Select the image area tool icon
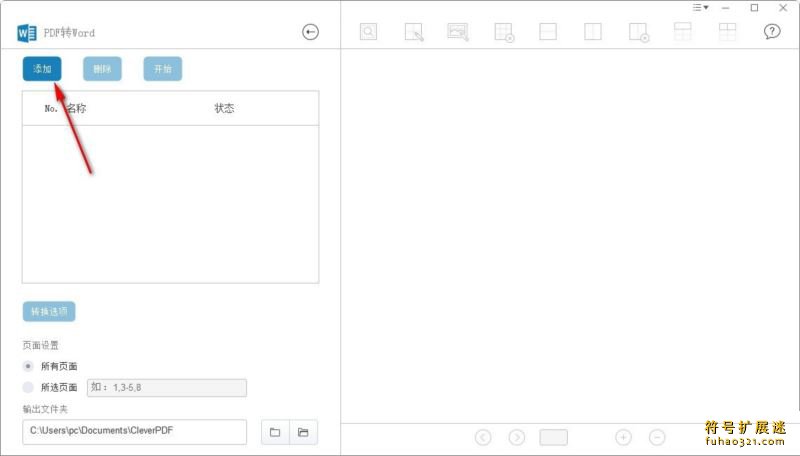Viewport: 800px width, 456px height. pyautogui.click(x=458, y=32)
